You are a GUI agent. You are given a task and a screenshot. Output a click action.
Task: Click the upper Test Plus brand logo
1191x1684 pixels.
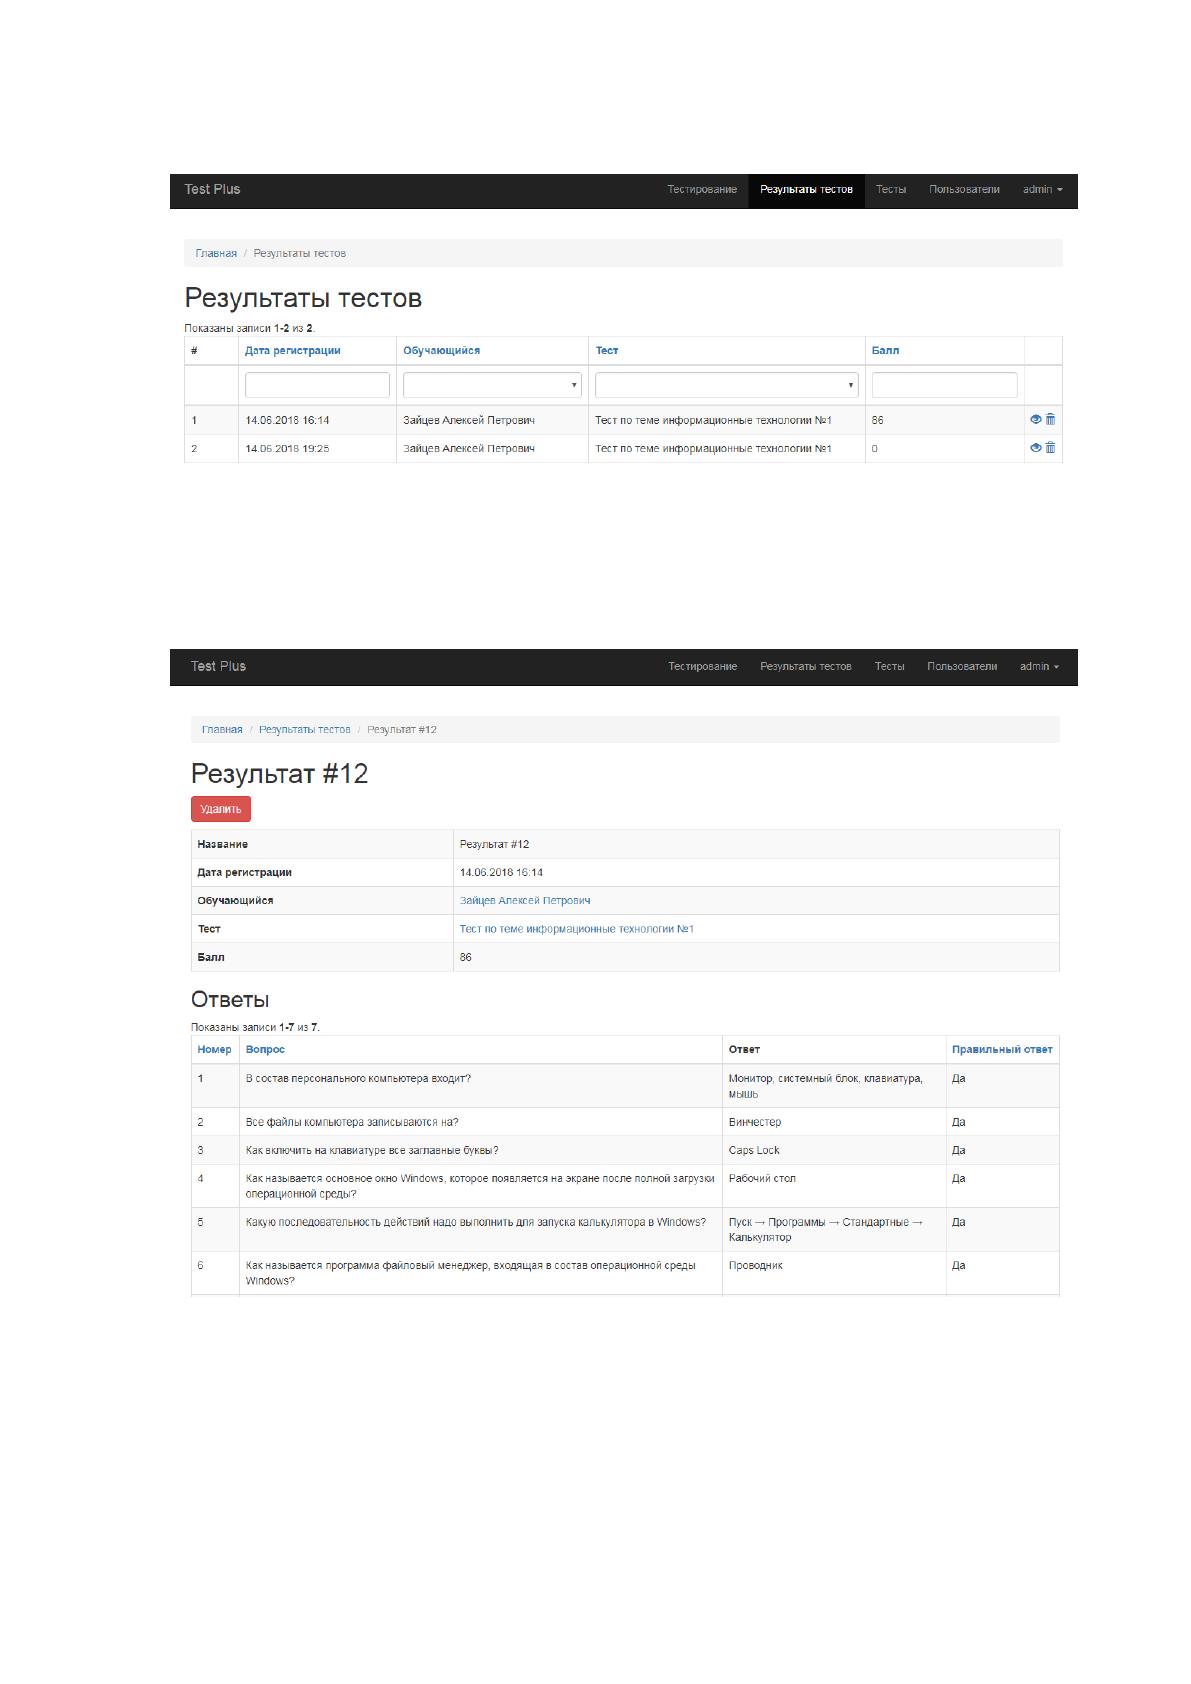point(212,189)
